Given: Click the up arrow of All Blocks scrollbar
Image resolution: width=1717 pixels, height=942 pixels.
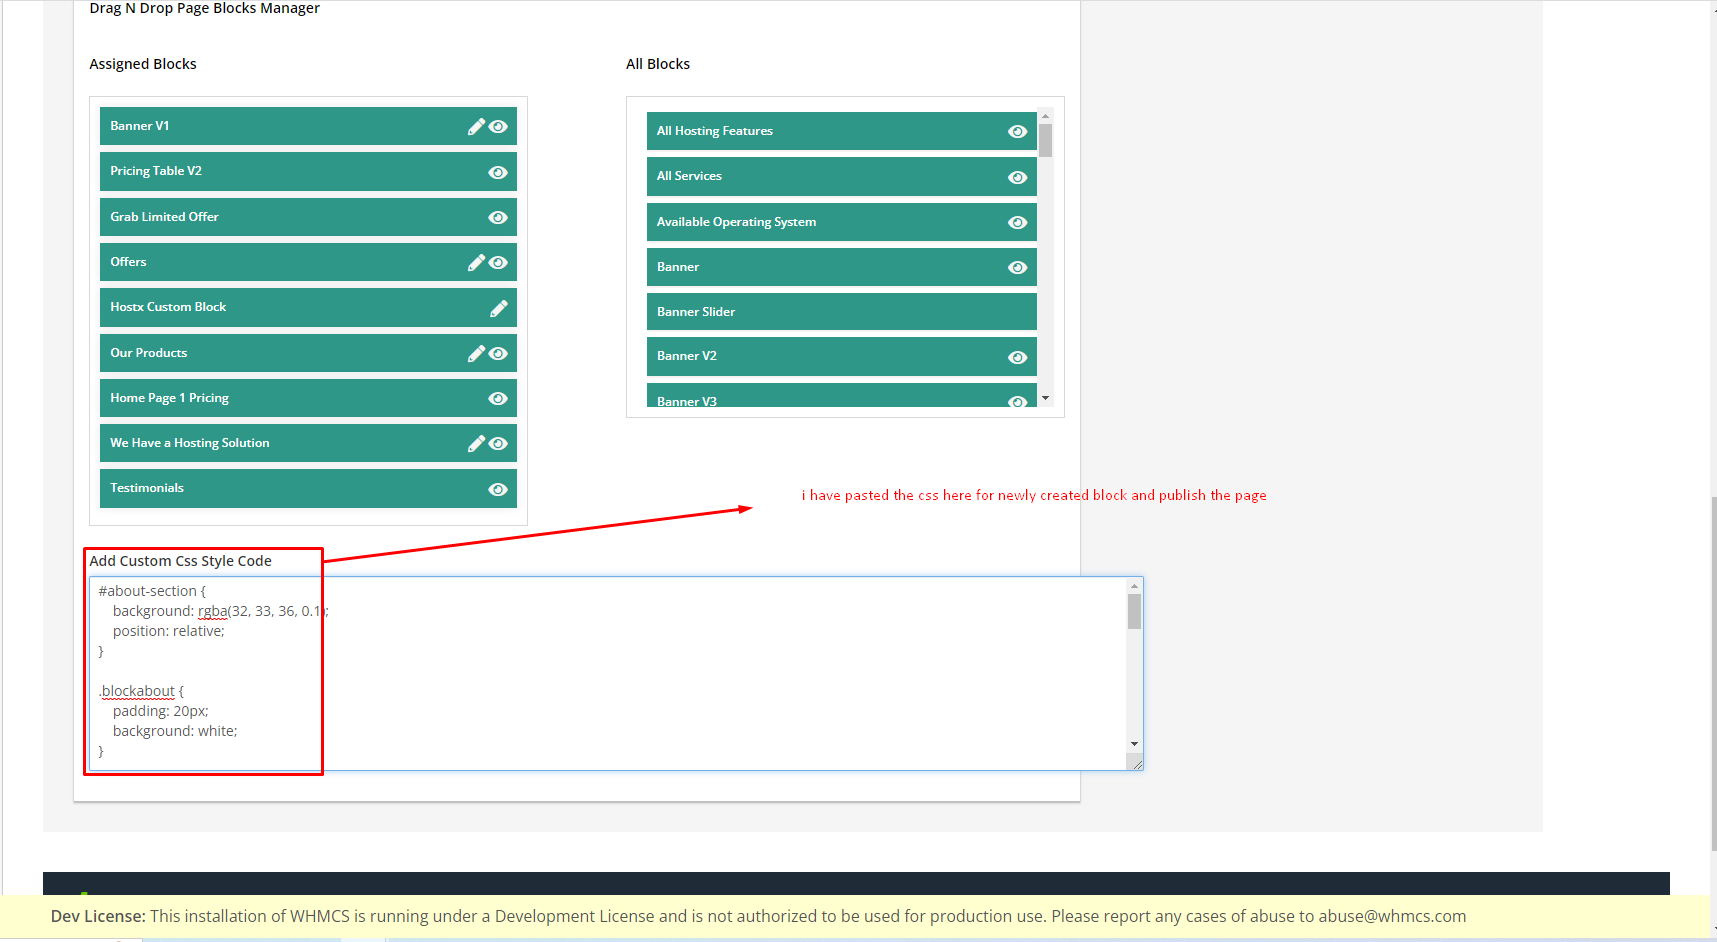Looking at the screenshot, I should [1045, 116].
